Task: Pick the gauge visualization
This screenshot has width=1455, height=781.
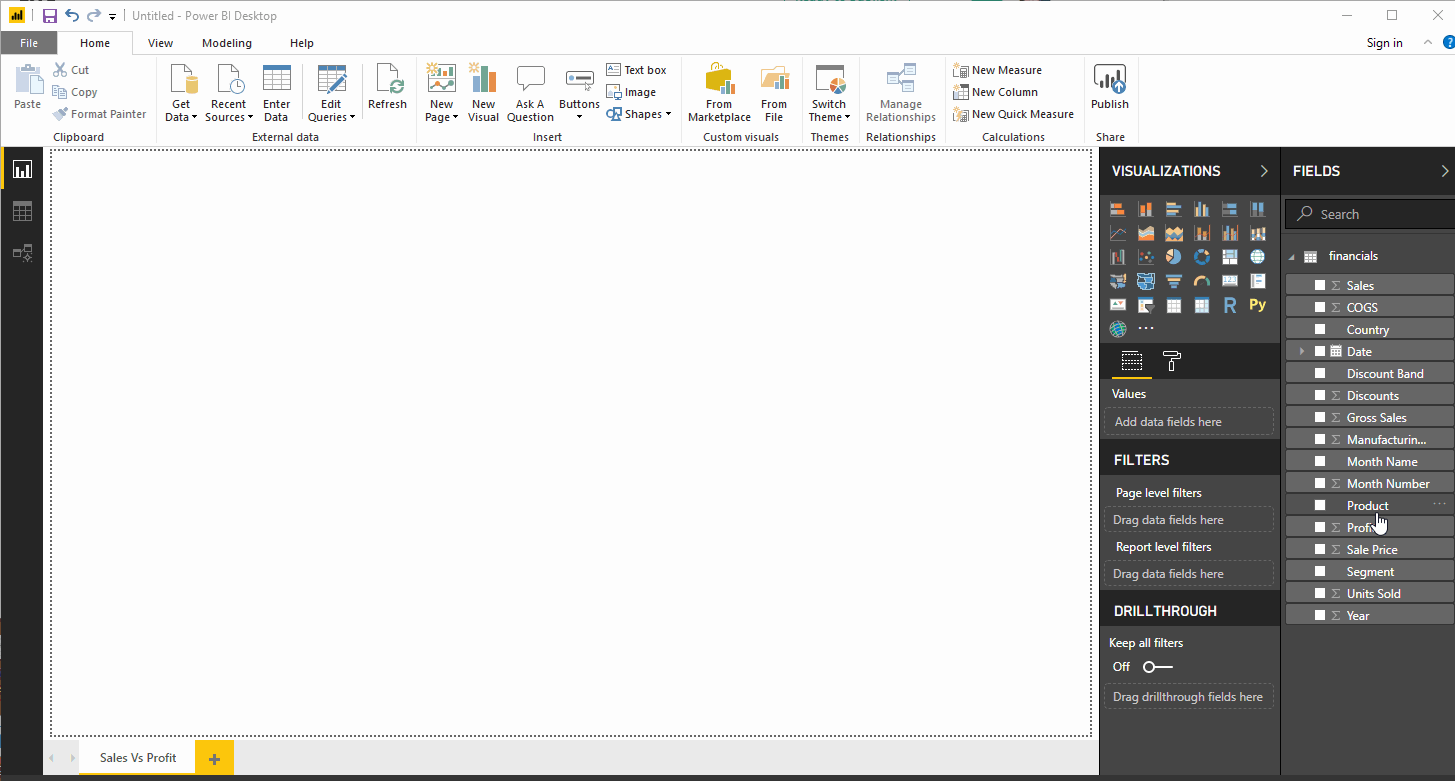Action: point(1202,281)
